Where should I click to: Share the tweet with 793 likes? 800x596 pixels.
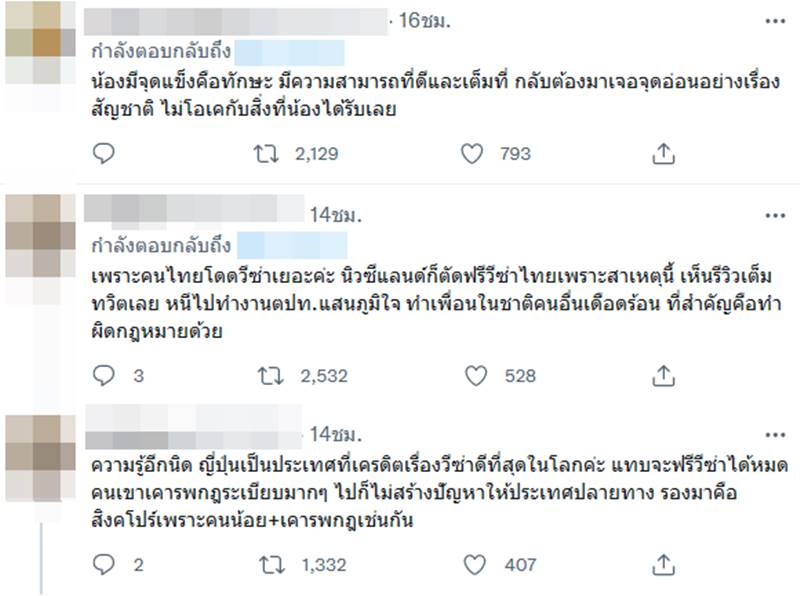click(x=661, y=153)
